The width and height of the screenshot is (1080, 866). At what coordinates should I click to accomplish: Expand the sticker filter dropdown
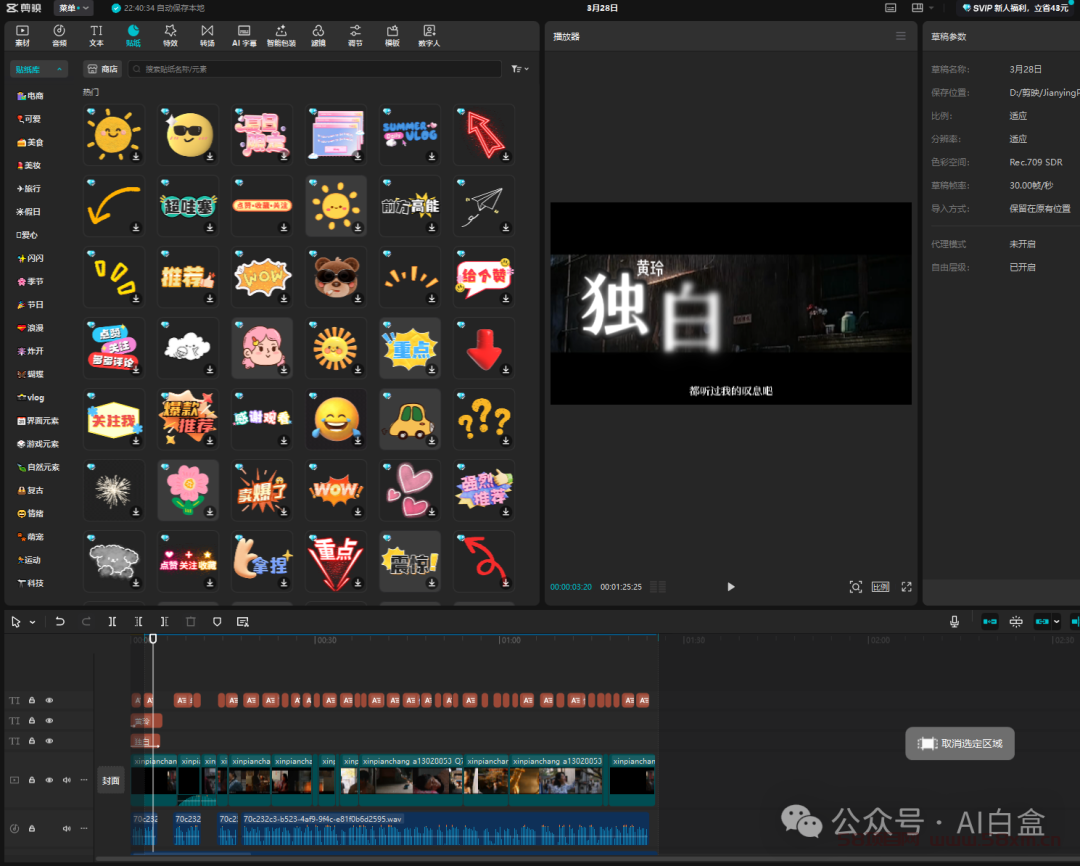[x=520, y=69]
